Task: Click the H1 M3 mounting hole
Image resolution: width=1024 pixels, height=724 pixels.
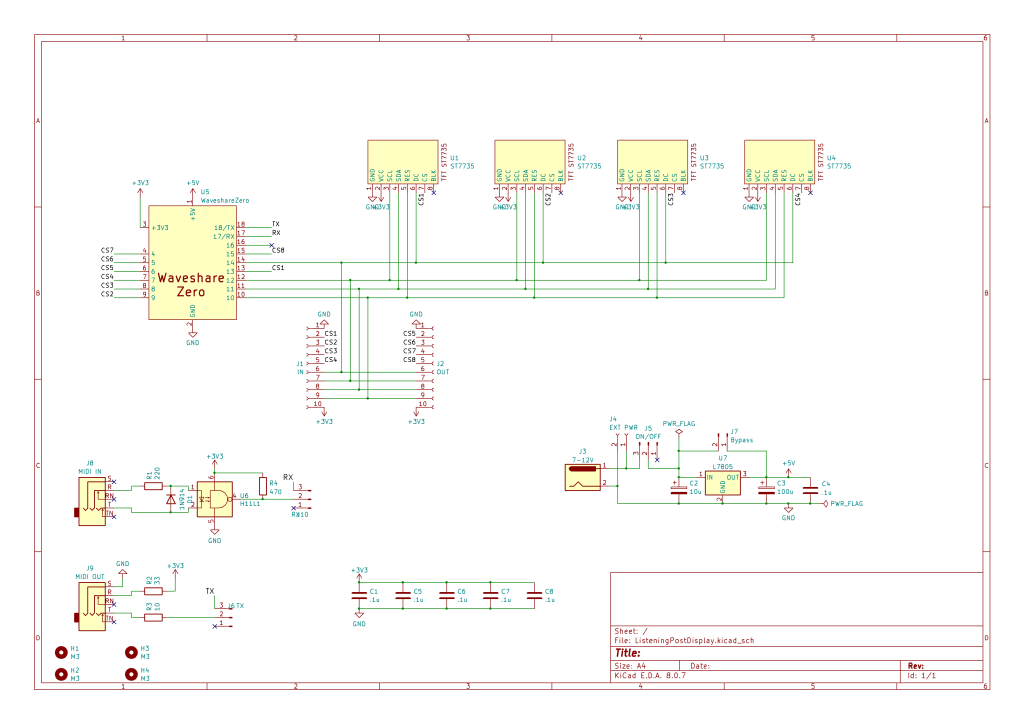Action: (x=61, y=652)
